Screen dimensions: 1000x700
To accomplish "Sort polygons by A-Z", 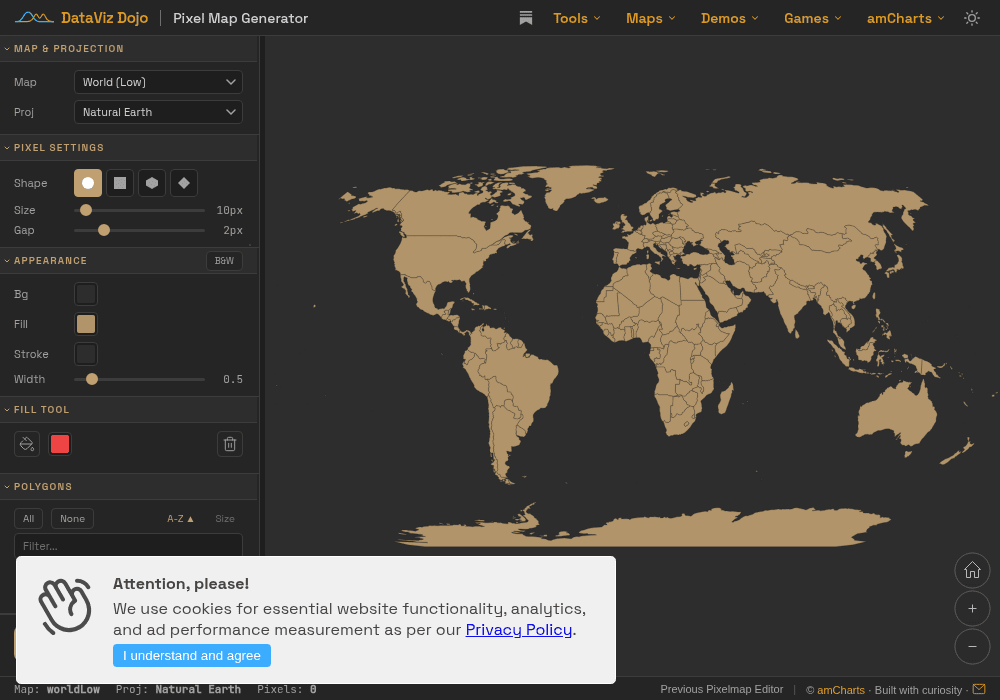I will 180,519.
